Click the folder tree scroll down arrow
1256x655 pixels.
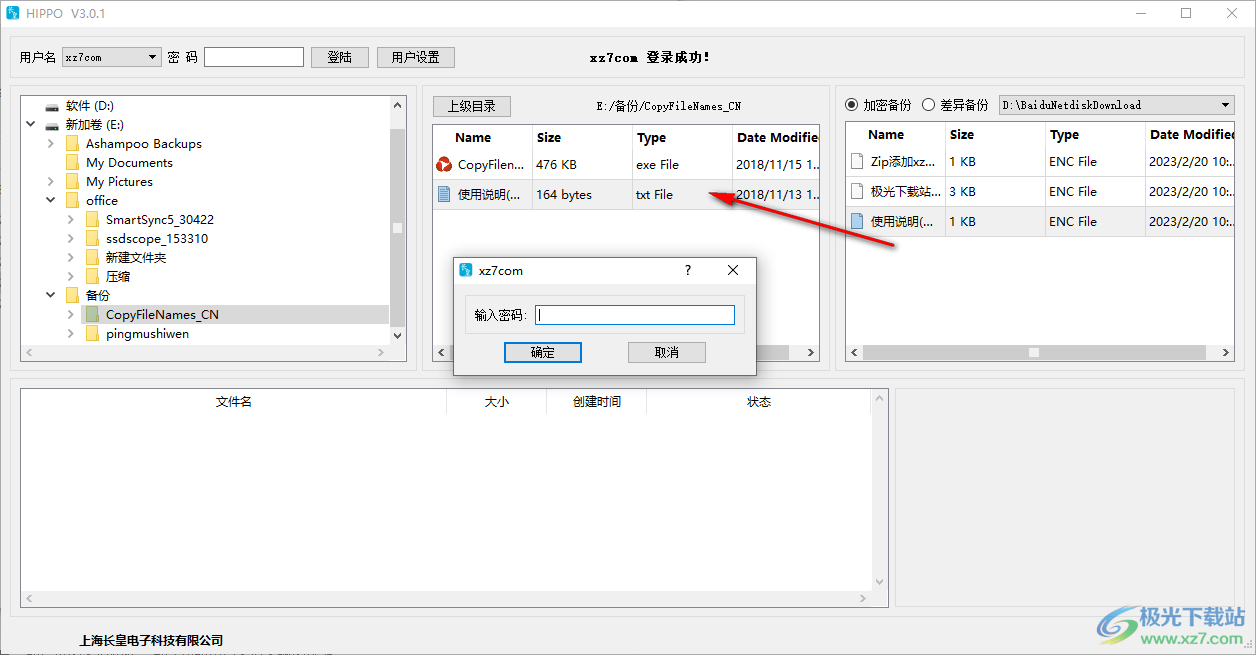397,337
